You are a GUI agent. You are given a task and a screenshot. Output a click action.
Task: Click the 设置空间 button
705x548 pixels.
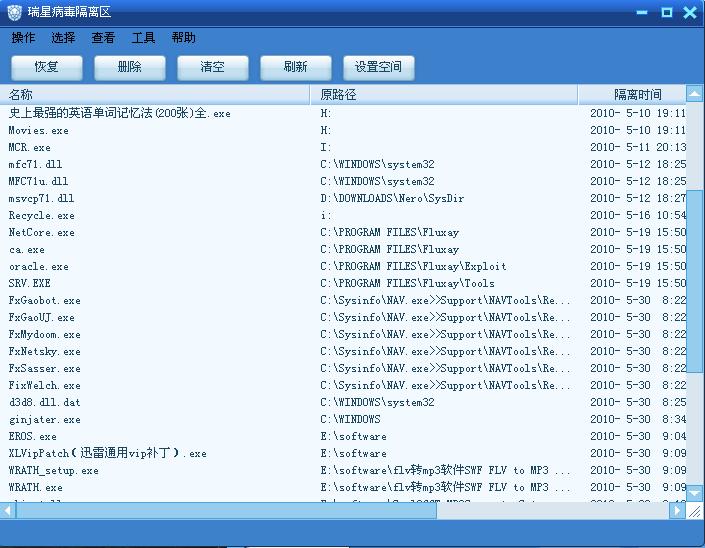click(x=379, y=67)
